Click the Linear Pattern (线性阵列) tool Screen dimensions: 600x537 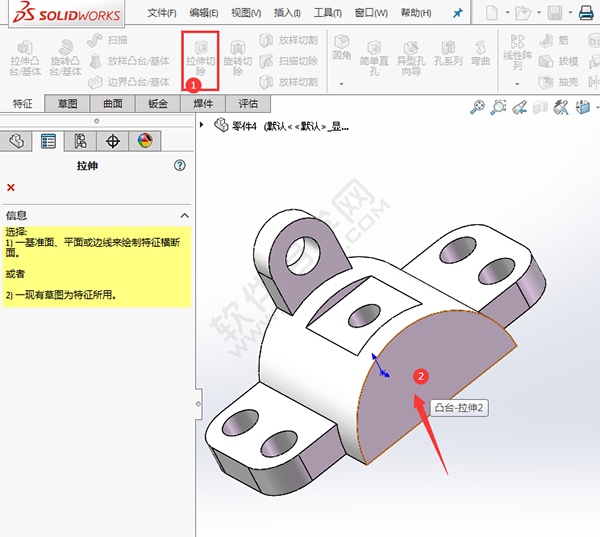pyautogui.click(x=517, y=52)
